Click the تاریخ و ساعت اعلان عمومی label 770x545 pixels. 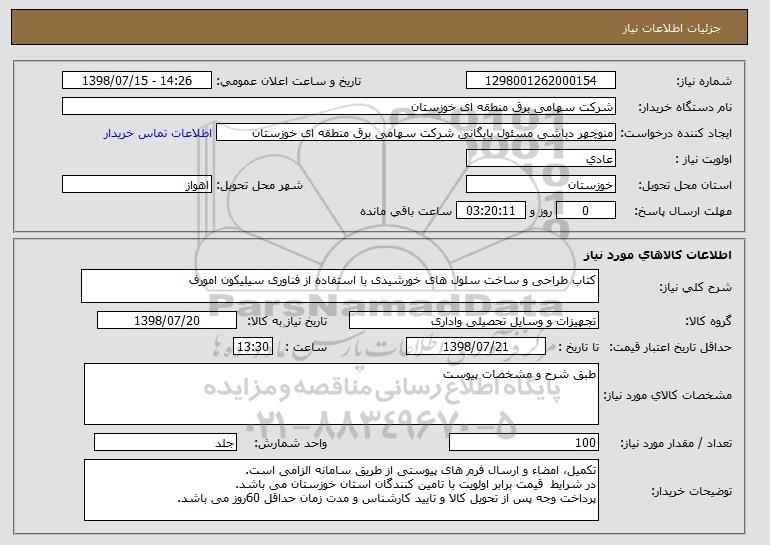point(289,82)
